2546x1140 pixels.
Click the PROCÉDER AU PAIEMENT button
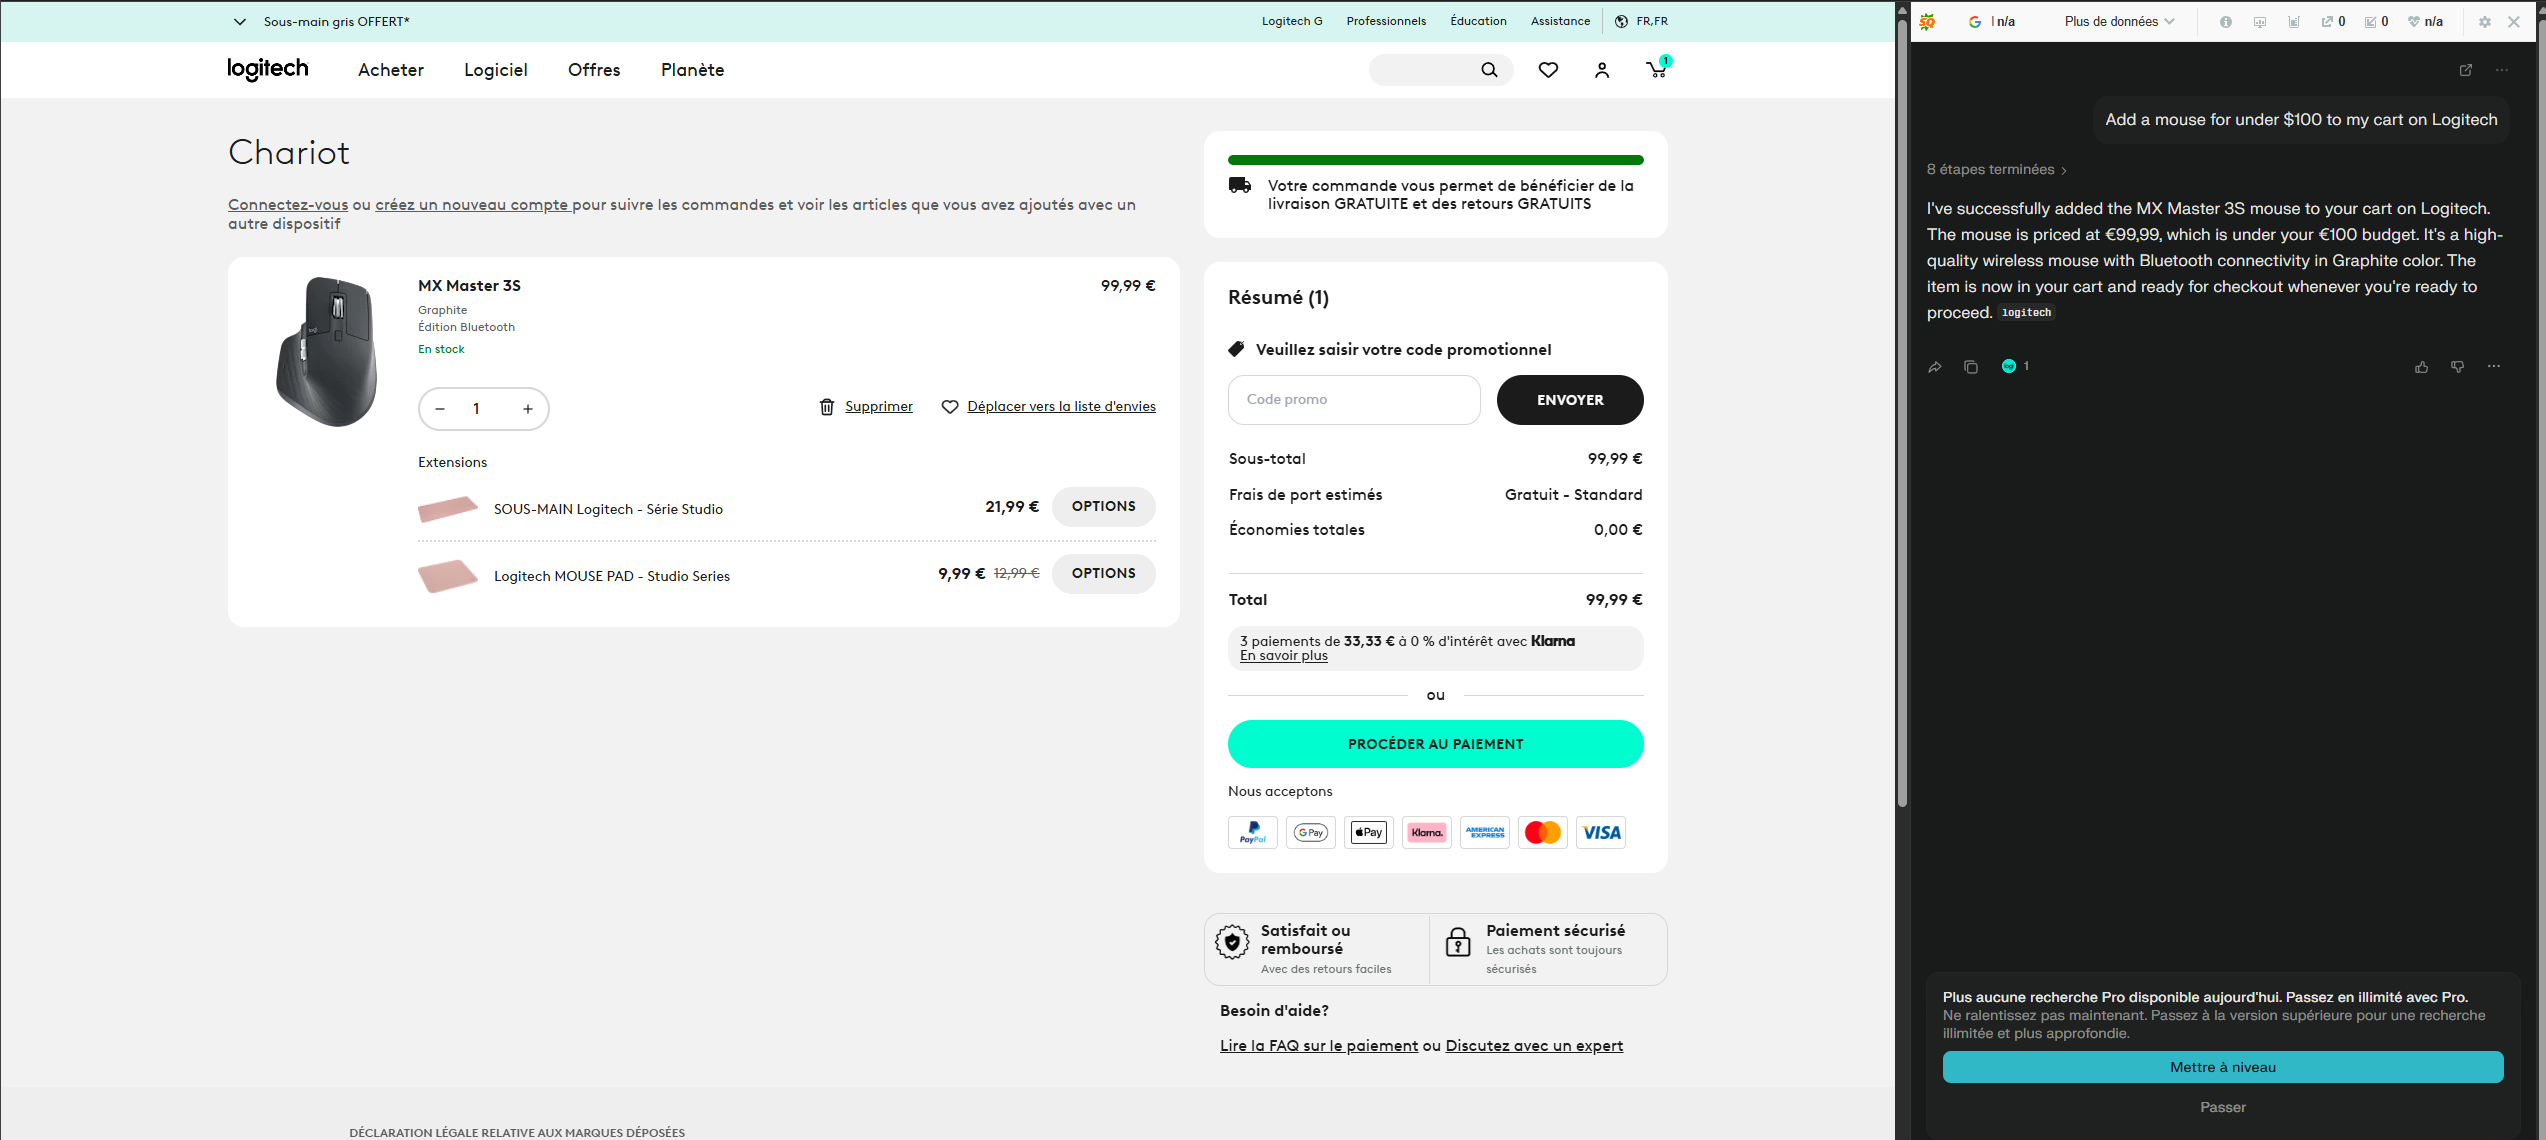pos(1435,744)
